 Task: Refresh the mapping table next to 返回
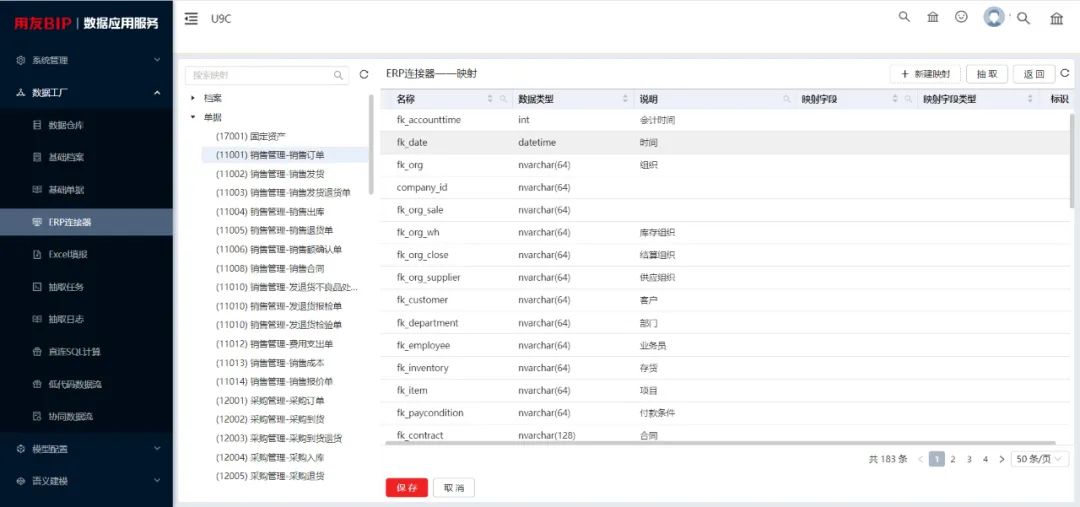[x=1065, y=73]
